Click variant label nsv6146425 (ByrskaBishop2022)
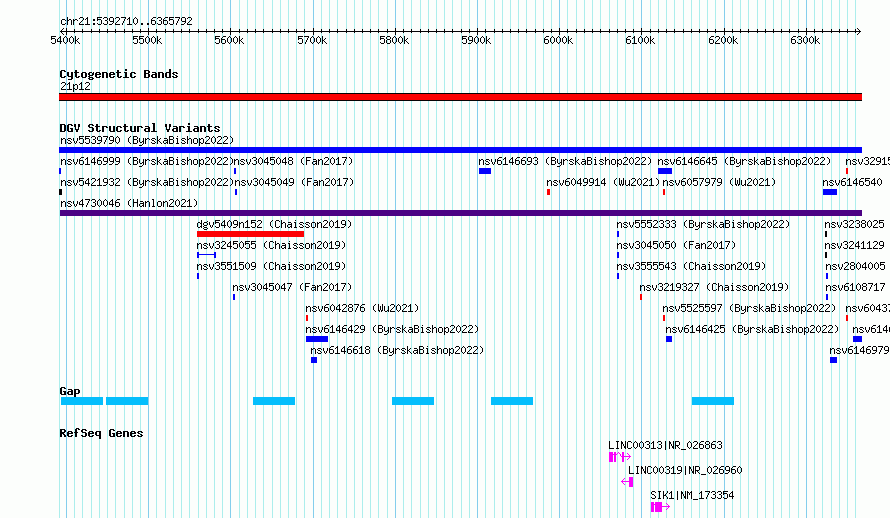This screenshot has height=518, width=890. pos(752,329)
